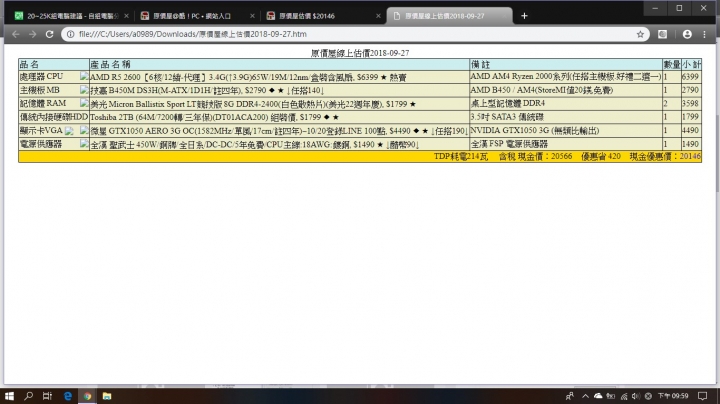Viewport: 720px width, 404px height.
Task: Click the 品名 column header
Action: pos(54,65)
